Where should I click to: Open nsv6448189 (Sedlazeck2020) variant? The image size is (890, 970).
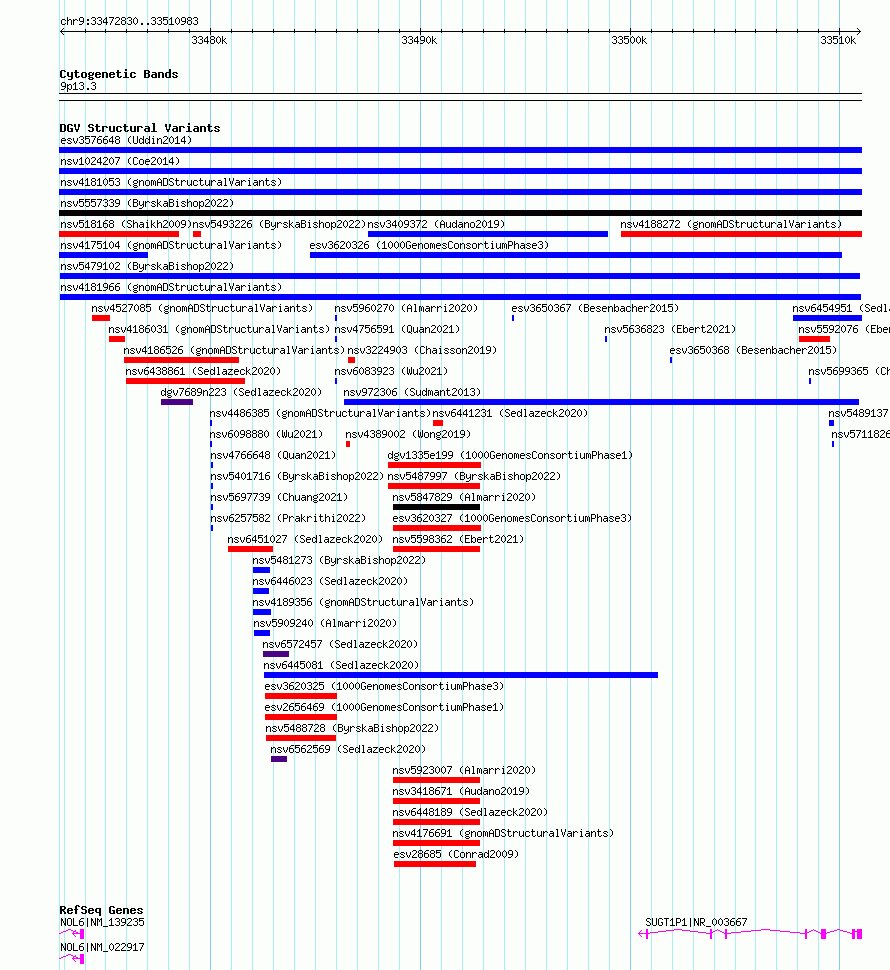pyautogui.click(x=470, y=813)
